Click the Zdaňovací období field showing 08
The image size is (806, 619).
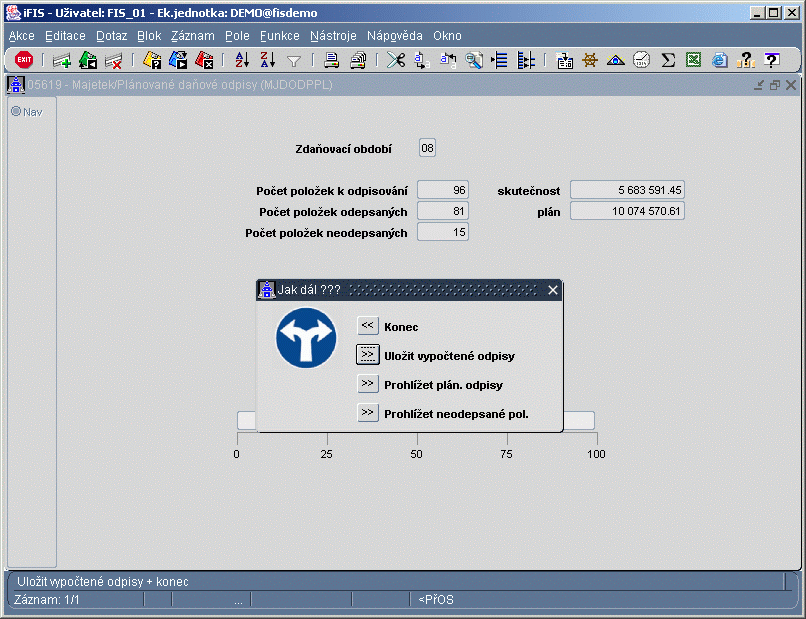427,148
